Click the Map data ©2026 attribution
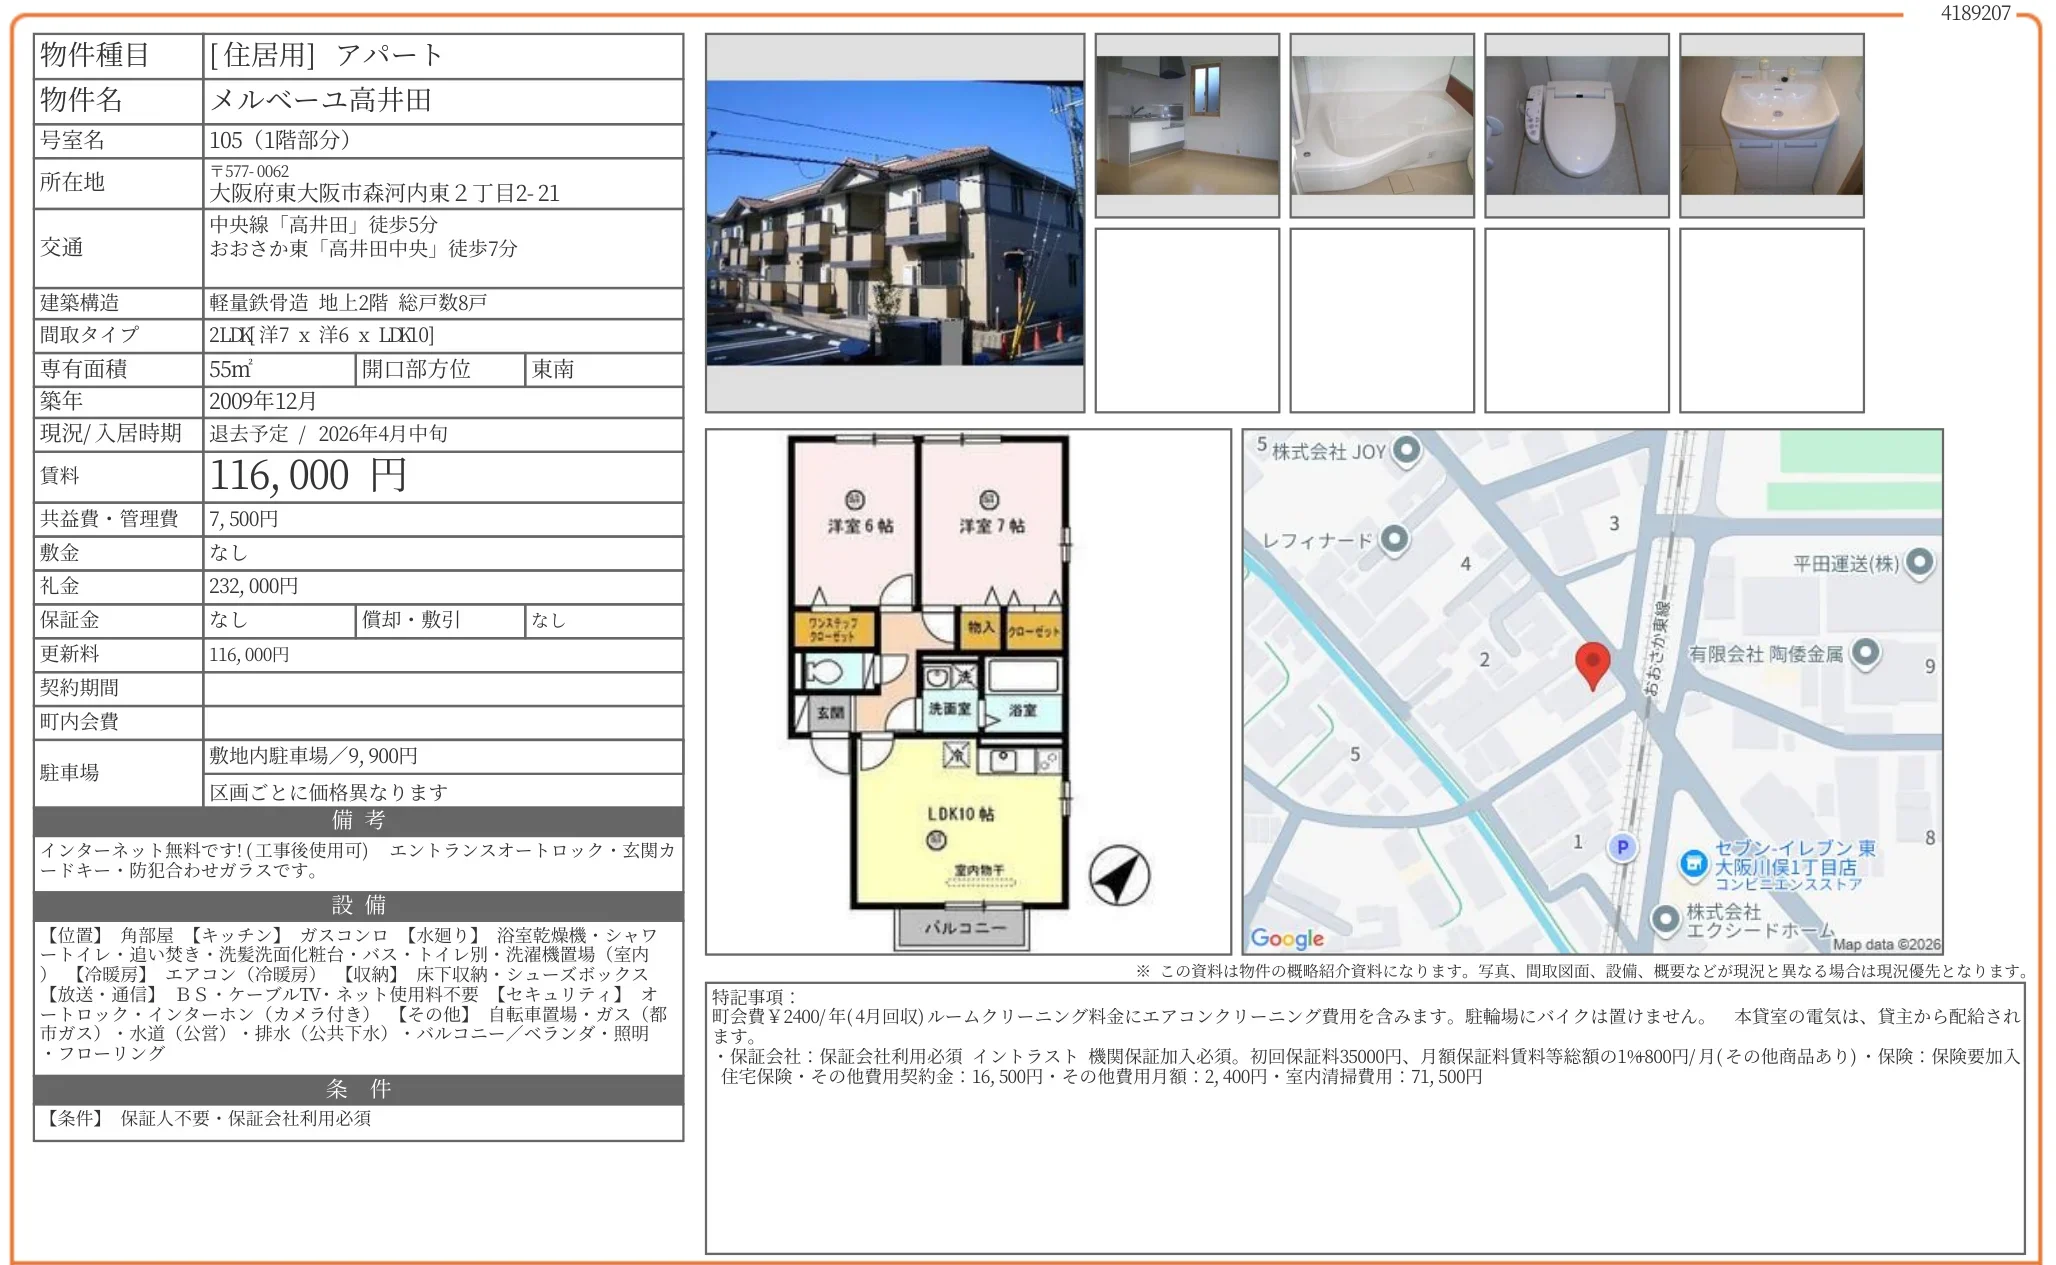 (1886, 944)
